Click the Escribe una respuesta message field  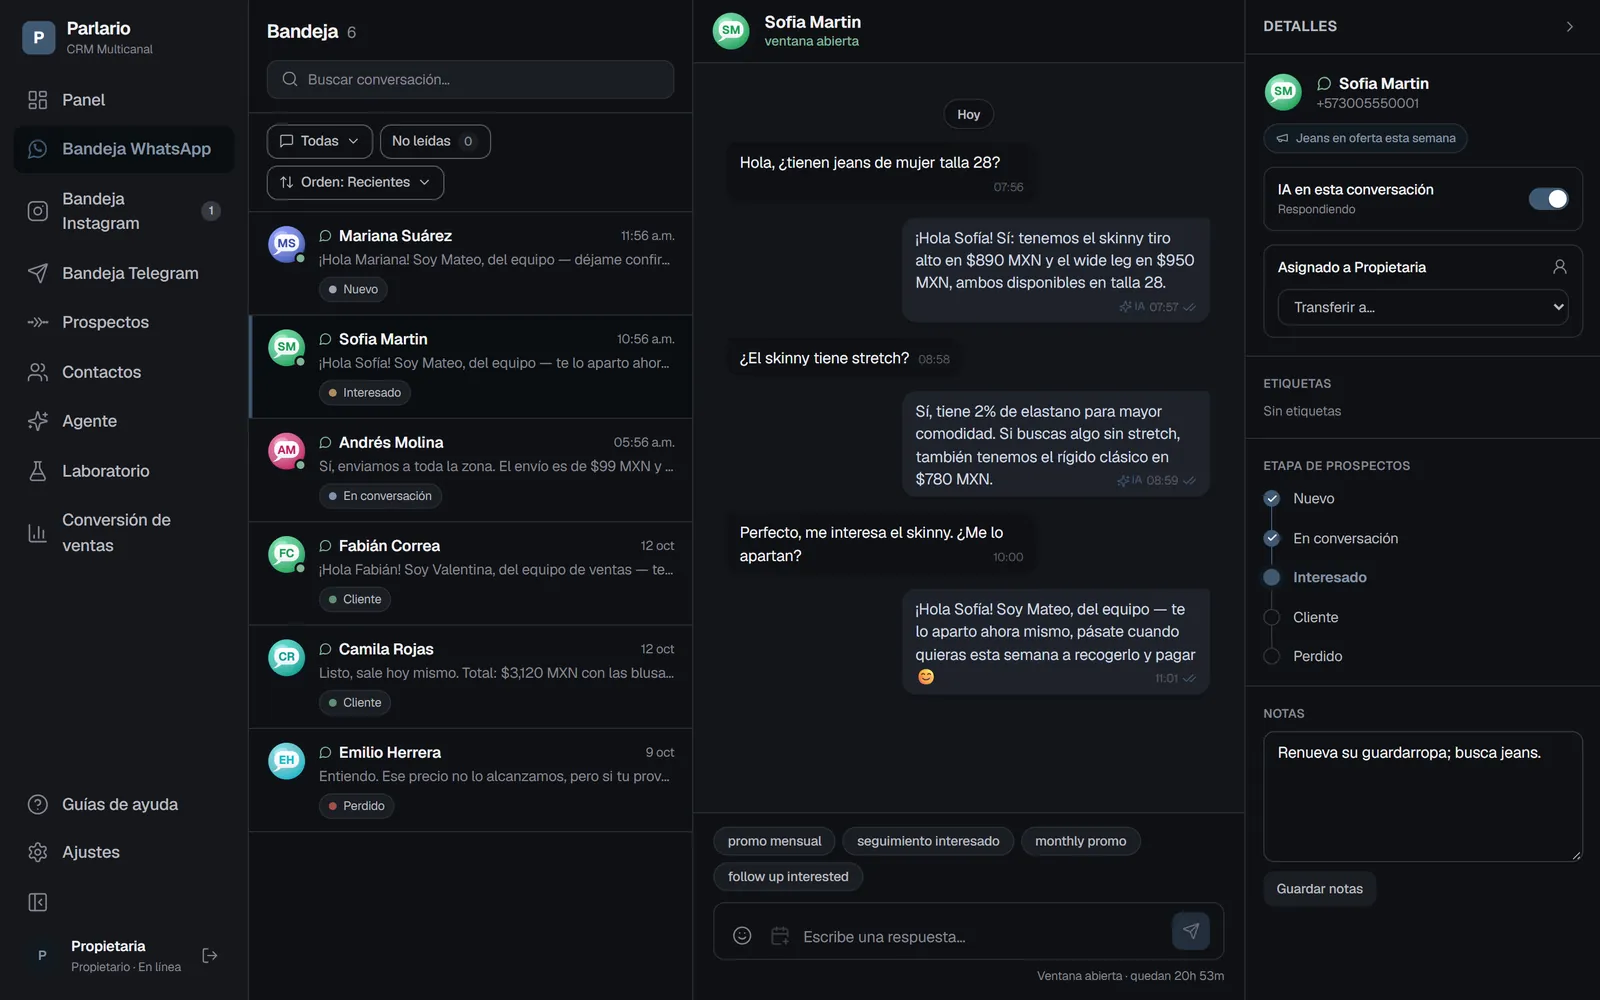tap(980, 937)
